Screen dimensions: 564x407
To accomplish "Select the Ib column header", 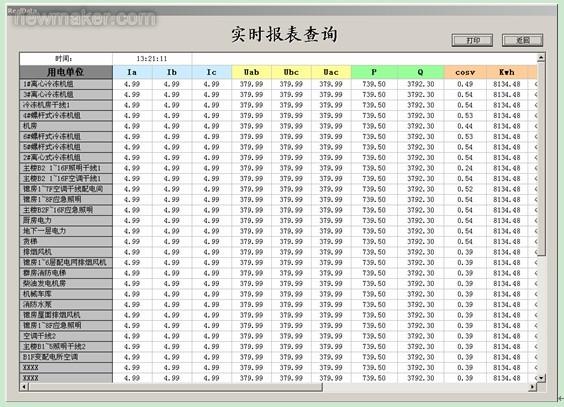I will [x=172, y=72].
